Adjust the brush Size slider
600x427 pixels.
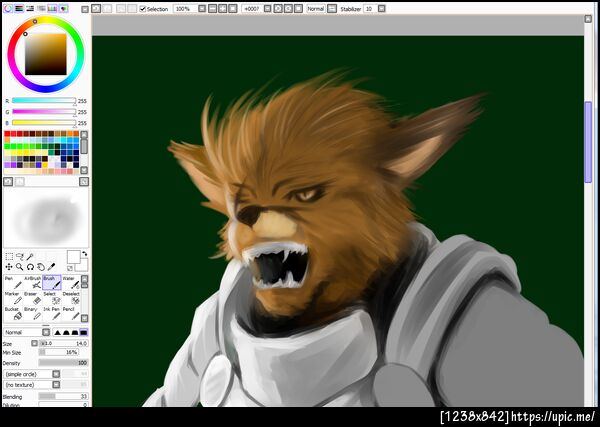64,343
